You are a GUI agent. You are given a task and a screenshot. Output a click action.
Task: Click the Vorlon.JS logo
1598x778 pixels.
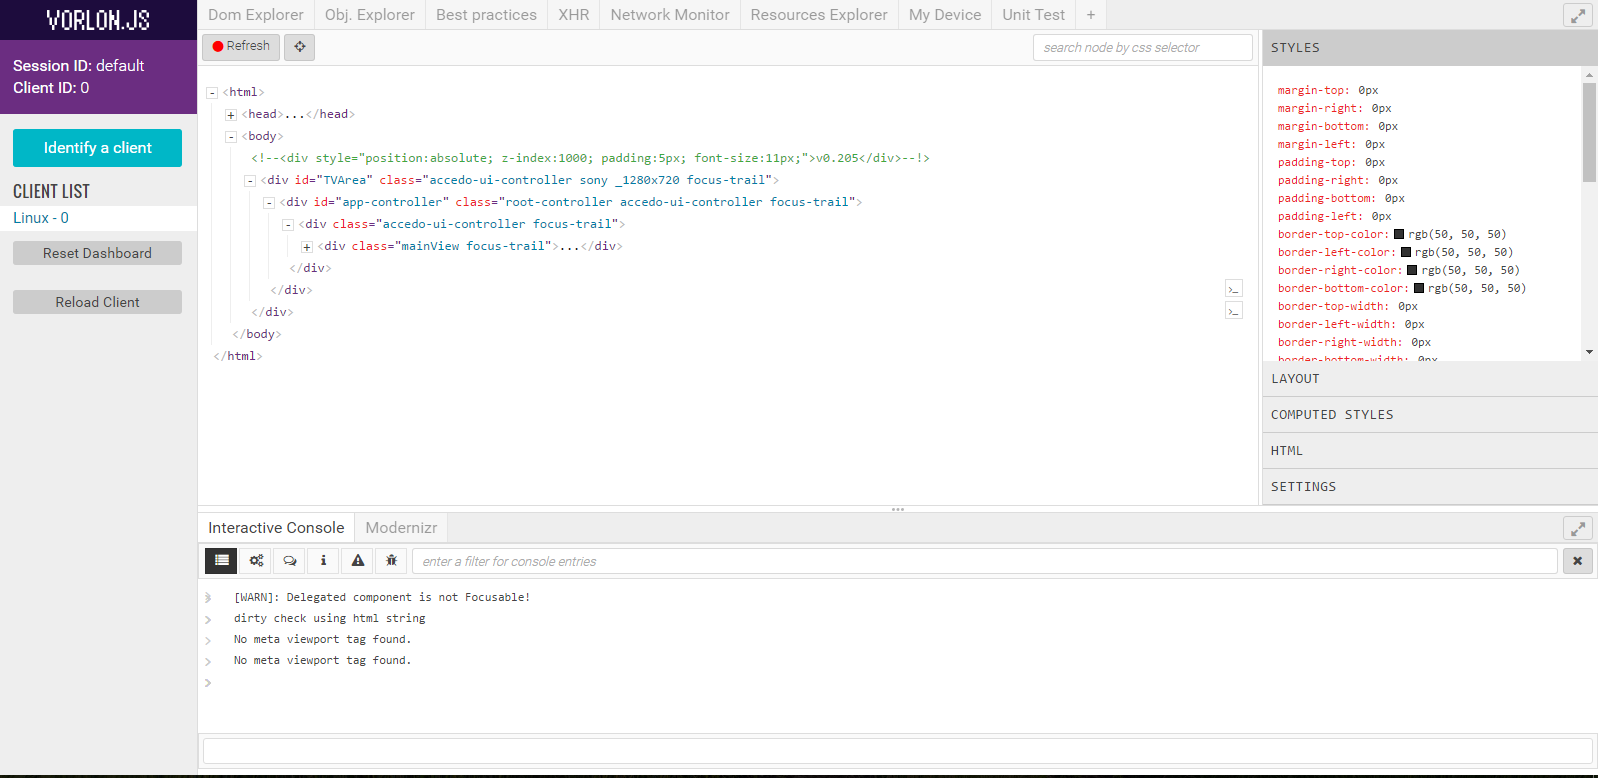(x=98, y=20)
